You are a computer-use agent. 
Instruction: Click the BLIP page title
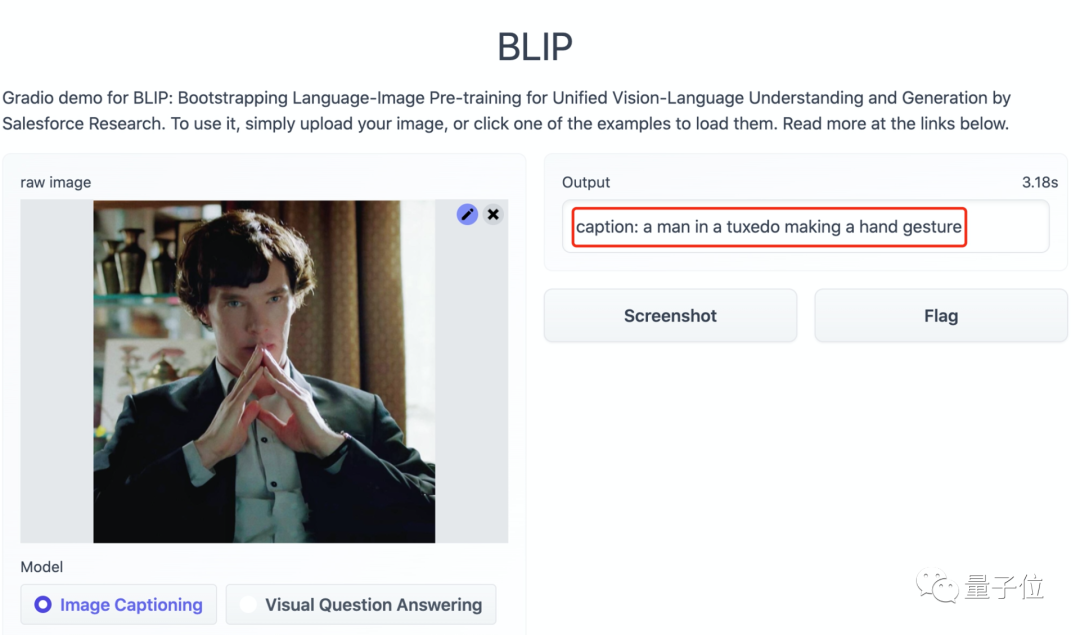(535, 47)
